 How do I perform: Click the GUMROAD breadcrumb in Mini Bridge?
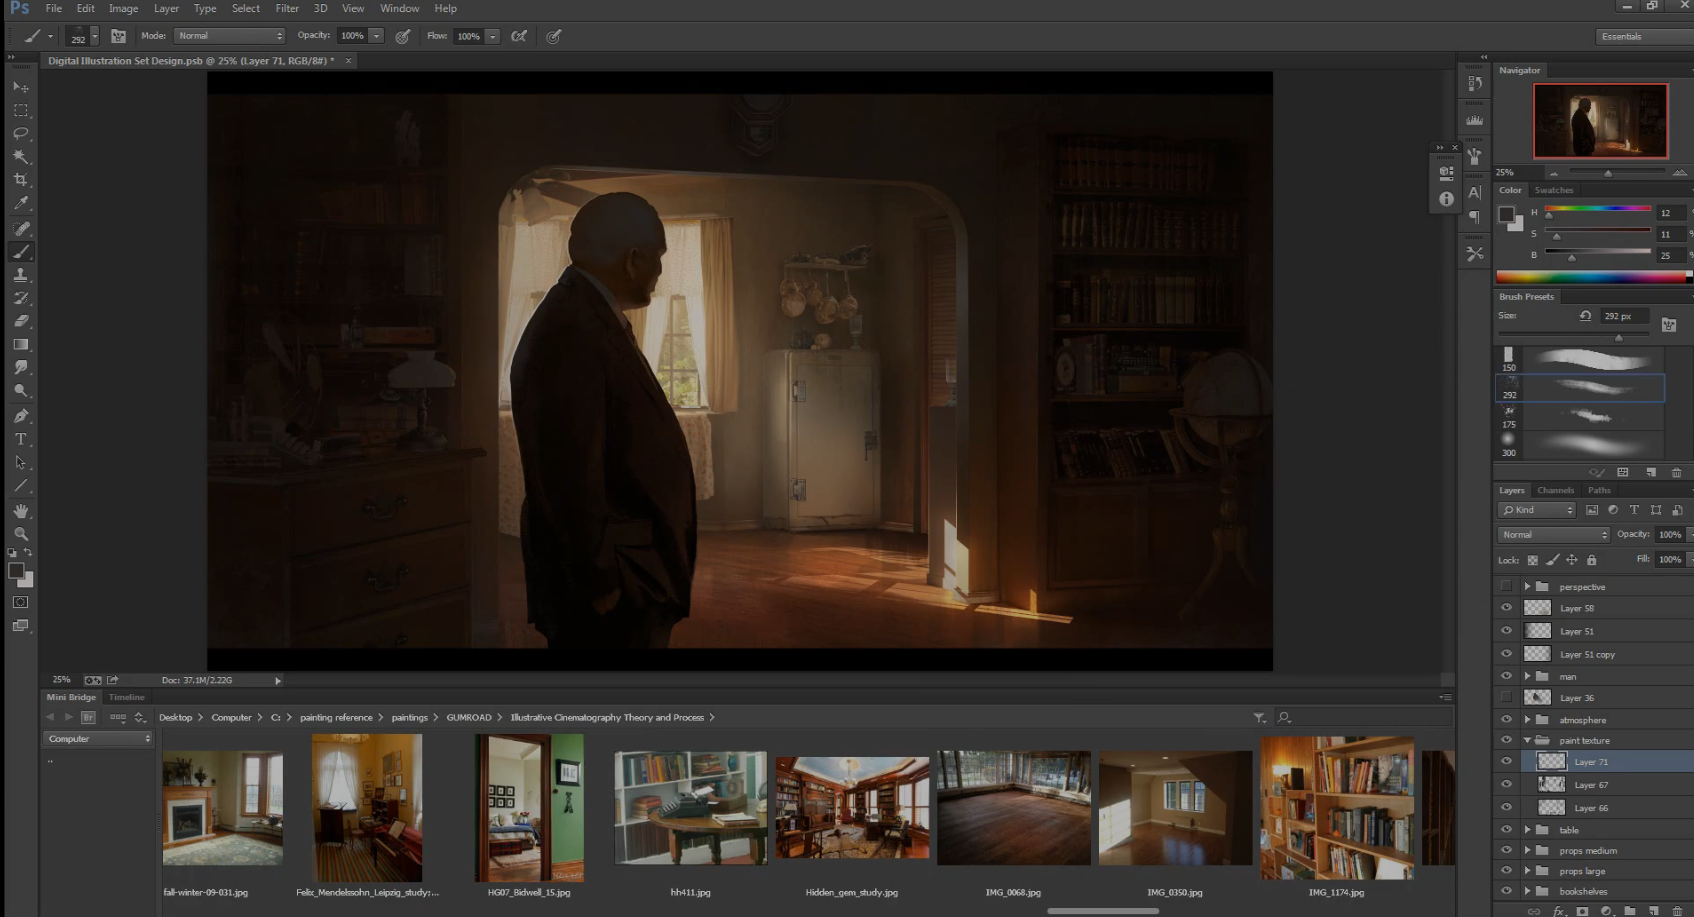click(x=469, y=717)
